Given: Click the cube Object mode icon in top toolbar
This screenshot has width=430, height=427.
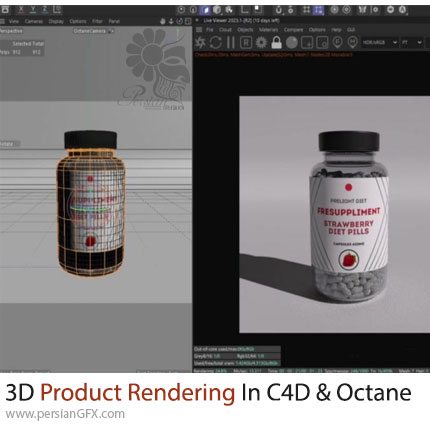Looking at the screenshot, I should [x=217, y=10].
